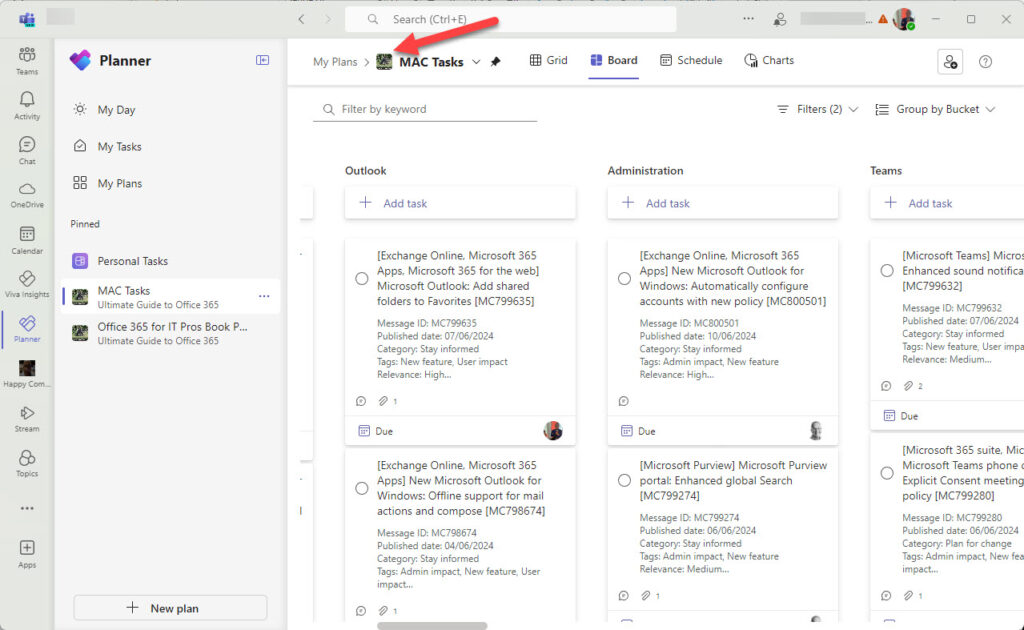The image size is (1024, 630).
Task: Open settings and more ellipsis in title bar
Action: [x=748, y=19]
